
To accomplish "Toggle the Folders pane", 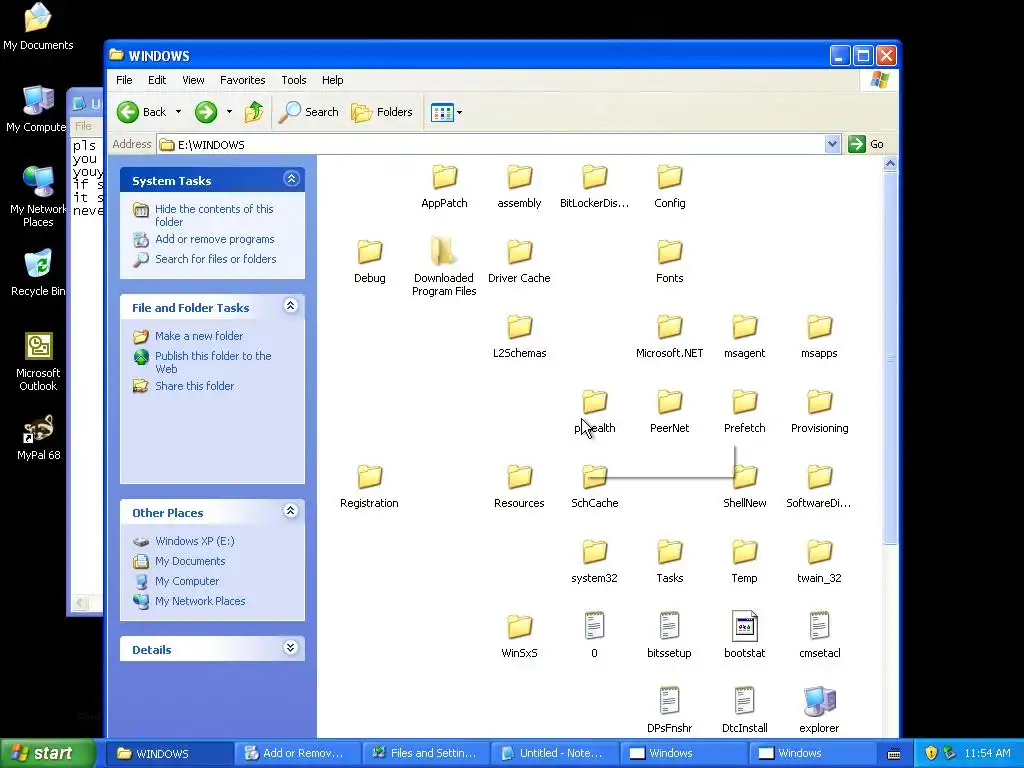I will (382, 112).
